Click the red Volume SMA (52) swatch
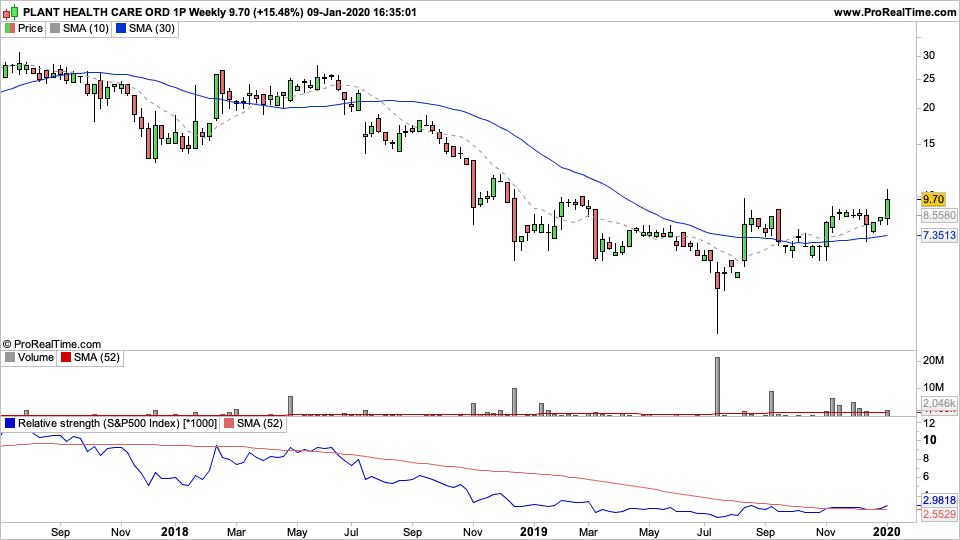960x540 pixels. pyautogui.click(x=66, y=358)
